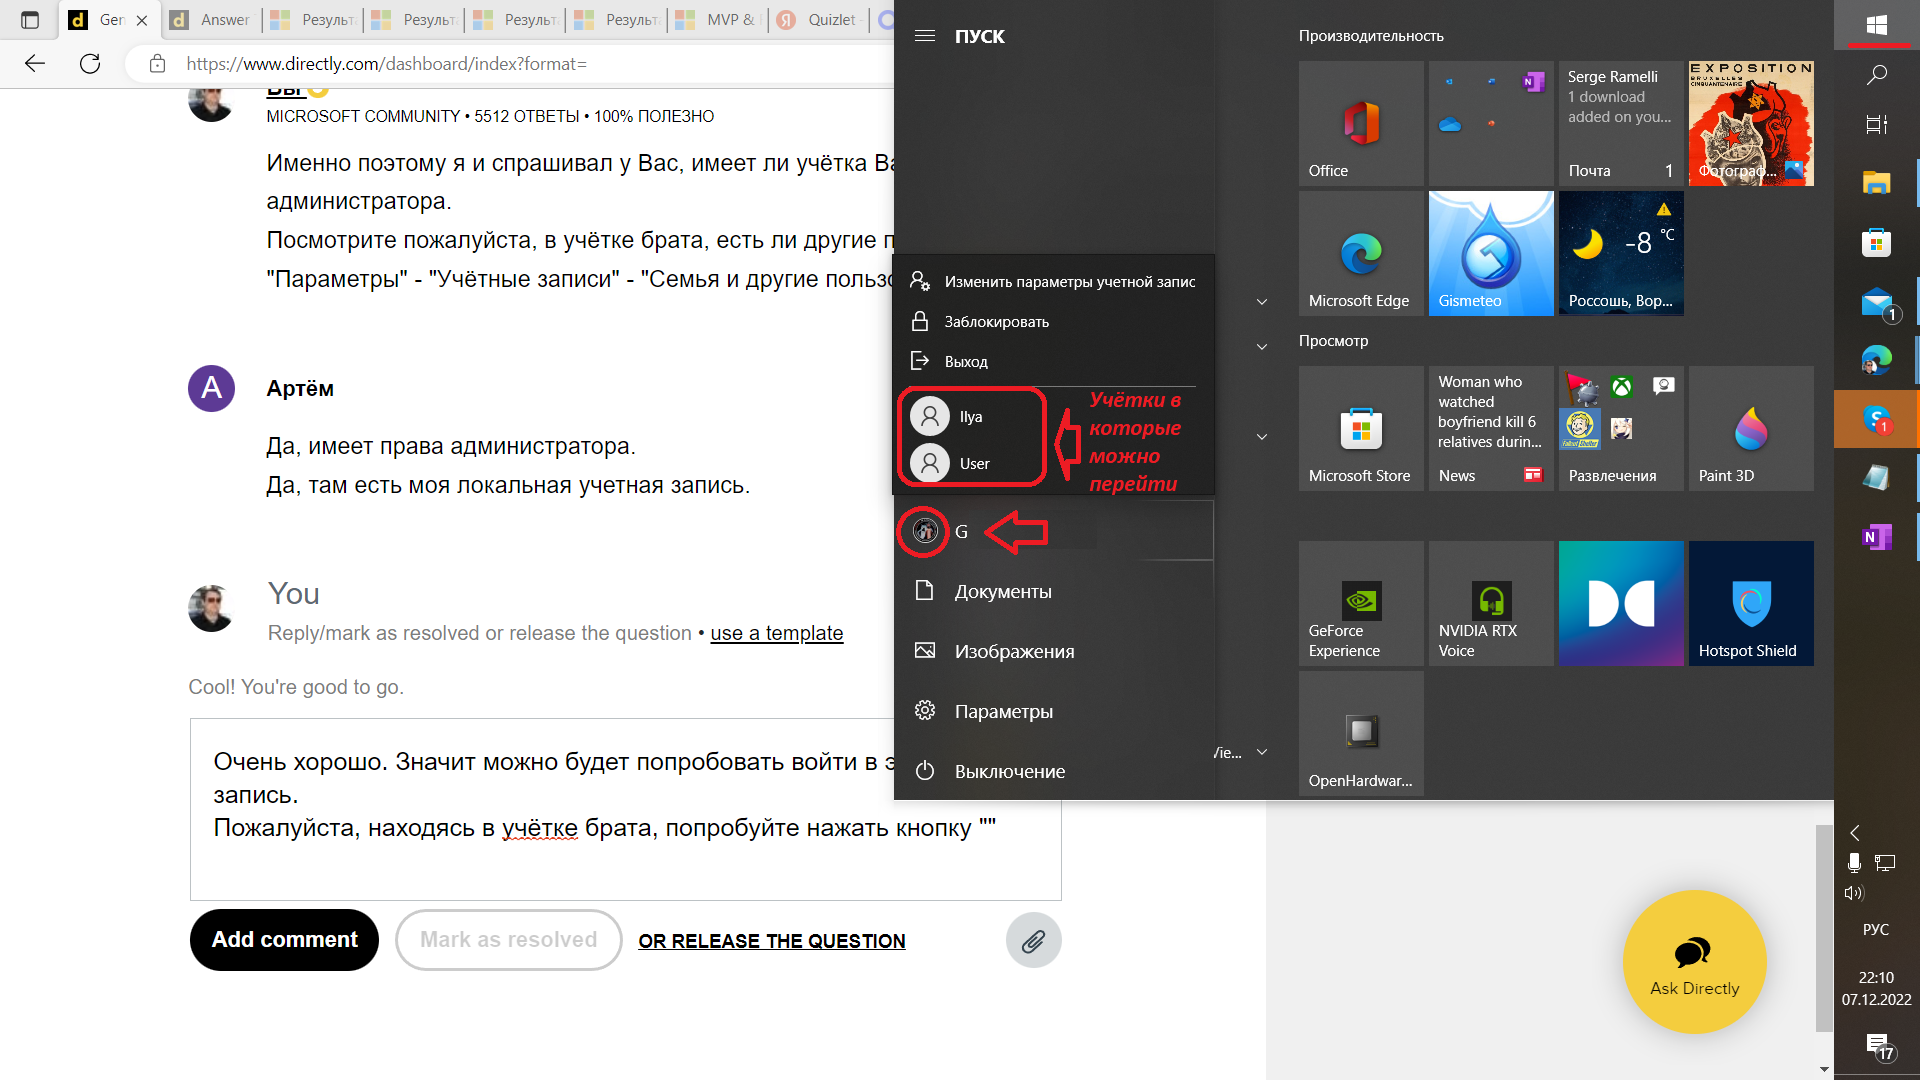The width and height of the screenshot is (1920, 1080).
Task: Open the Microsoft Store tile
Action: pos(1361,428)
